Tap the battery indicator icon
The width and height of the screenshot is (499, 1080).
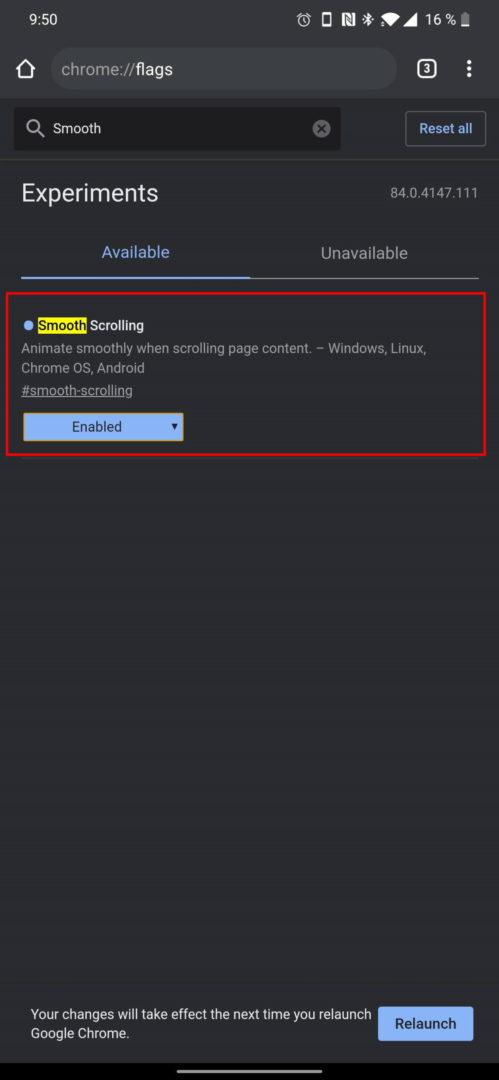[x=465, y=20]
